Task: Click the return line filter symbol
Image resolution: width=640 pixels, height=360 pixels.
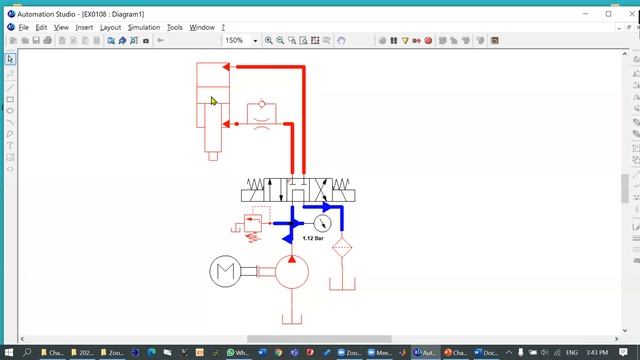Action: click(342, 247)
